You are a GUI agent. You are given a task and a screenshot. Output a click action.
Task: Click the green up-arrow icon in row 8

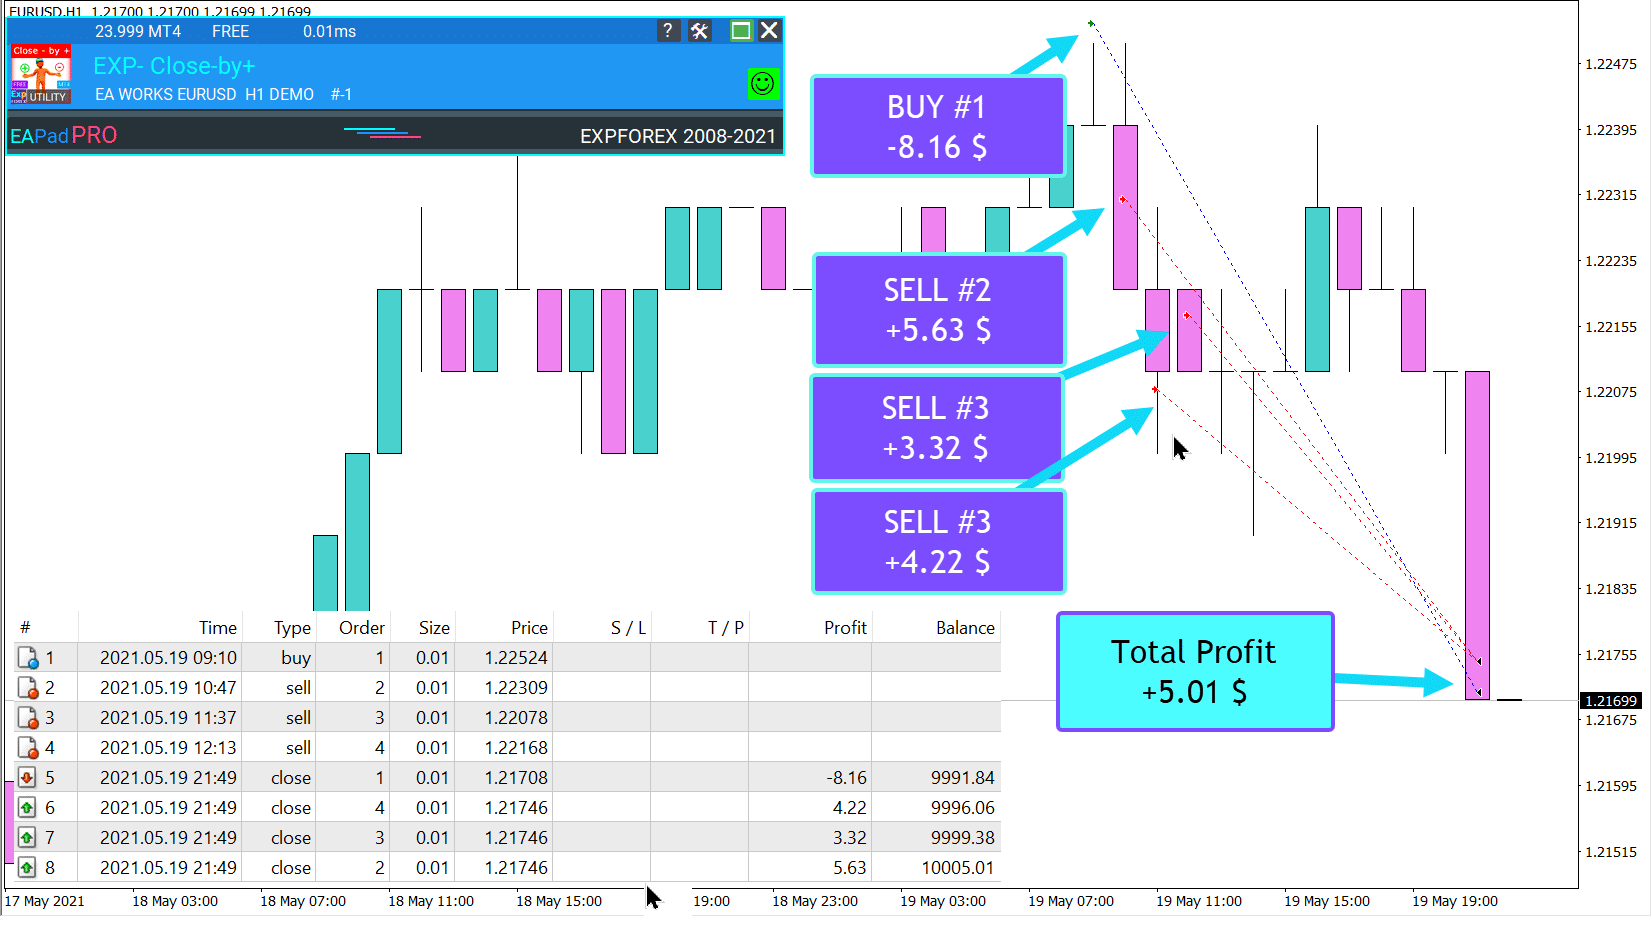coord(27,868)
